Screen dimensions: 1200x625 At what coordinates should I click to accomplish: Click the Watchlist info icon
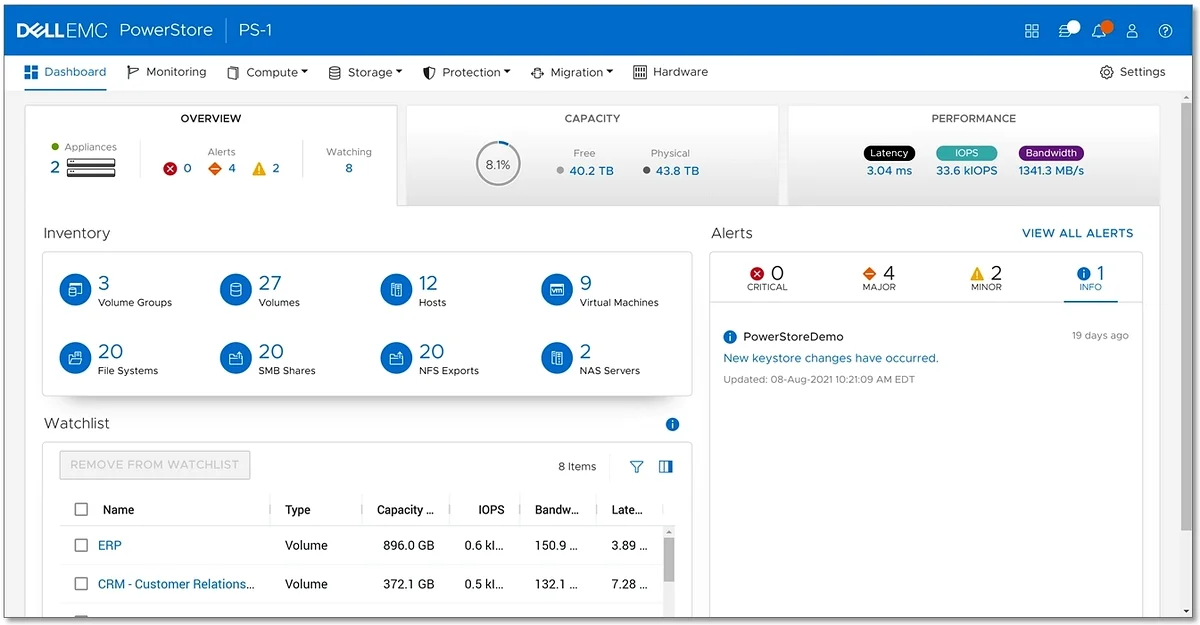click(672, 424)
